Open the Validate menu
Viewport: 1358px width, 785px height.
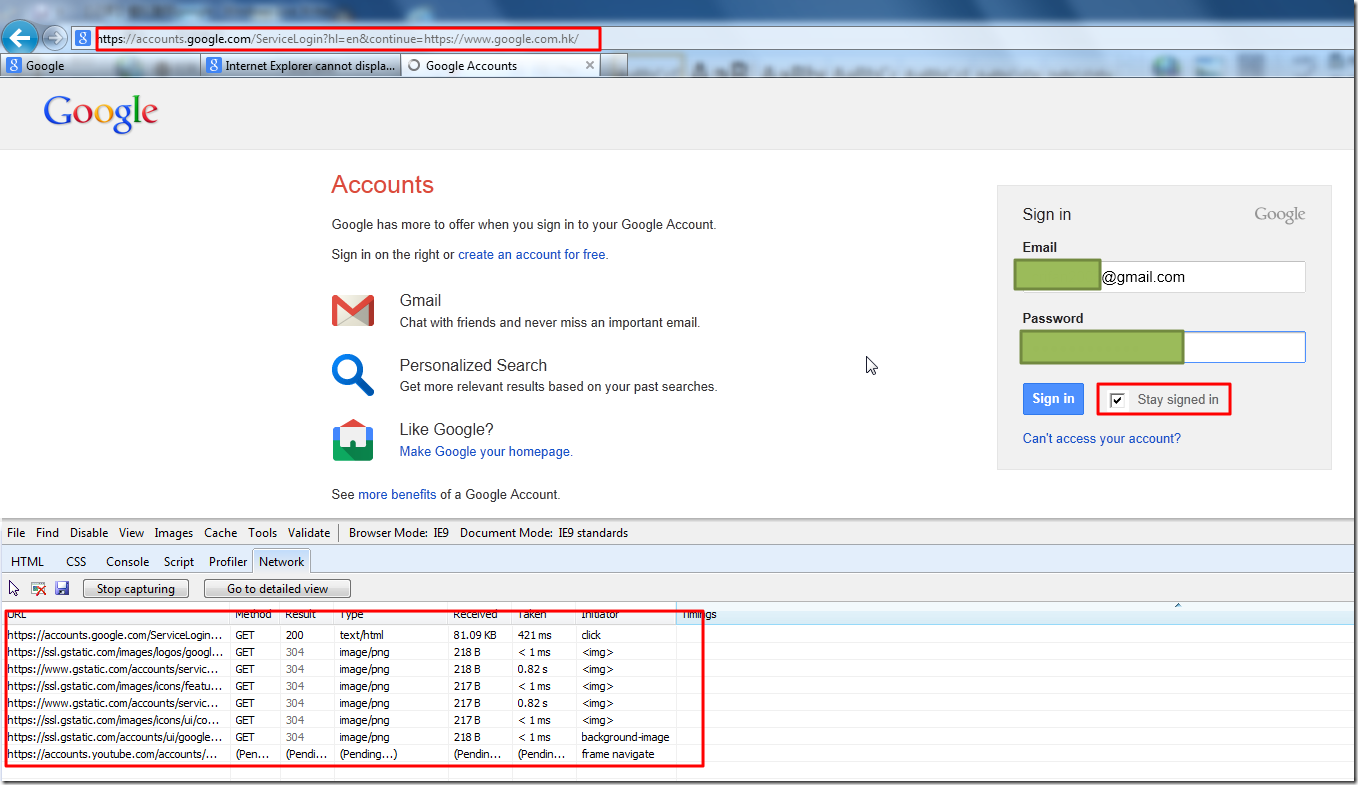coord(309,533)
